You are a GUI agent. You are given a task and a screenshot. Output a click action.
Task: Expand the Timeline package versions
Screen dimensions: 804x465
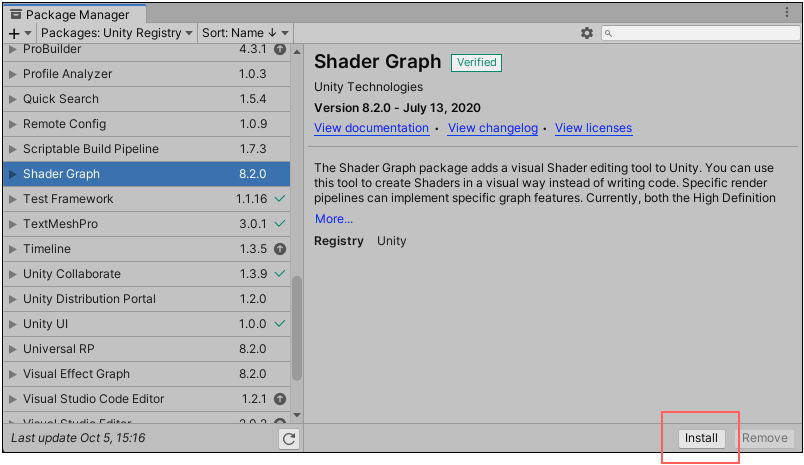click(x=13, y=249)
